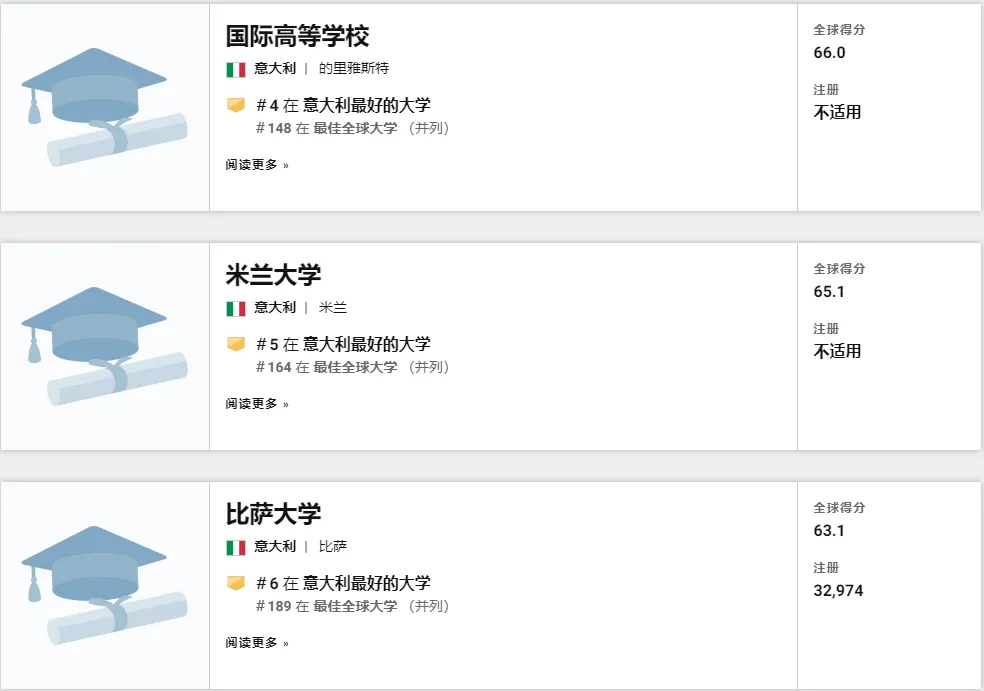Click the graduation cap thumbnail for 米兰大学
The width and height of the screenshot is (984, 691).
coord(104,346)
